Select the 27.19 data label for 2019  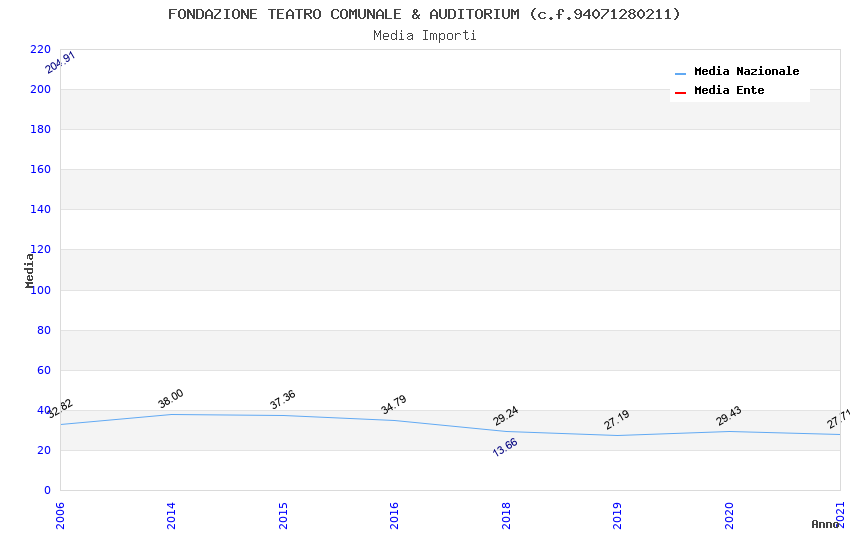tap(617, 420)
